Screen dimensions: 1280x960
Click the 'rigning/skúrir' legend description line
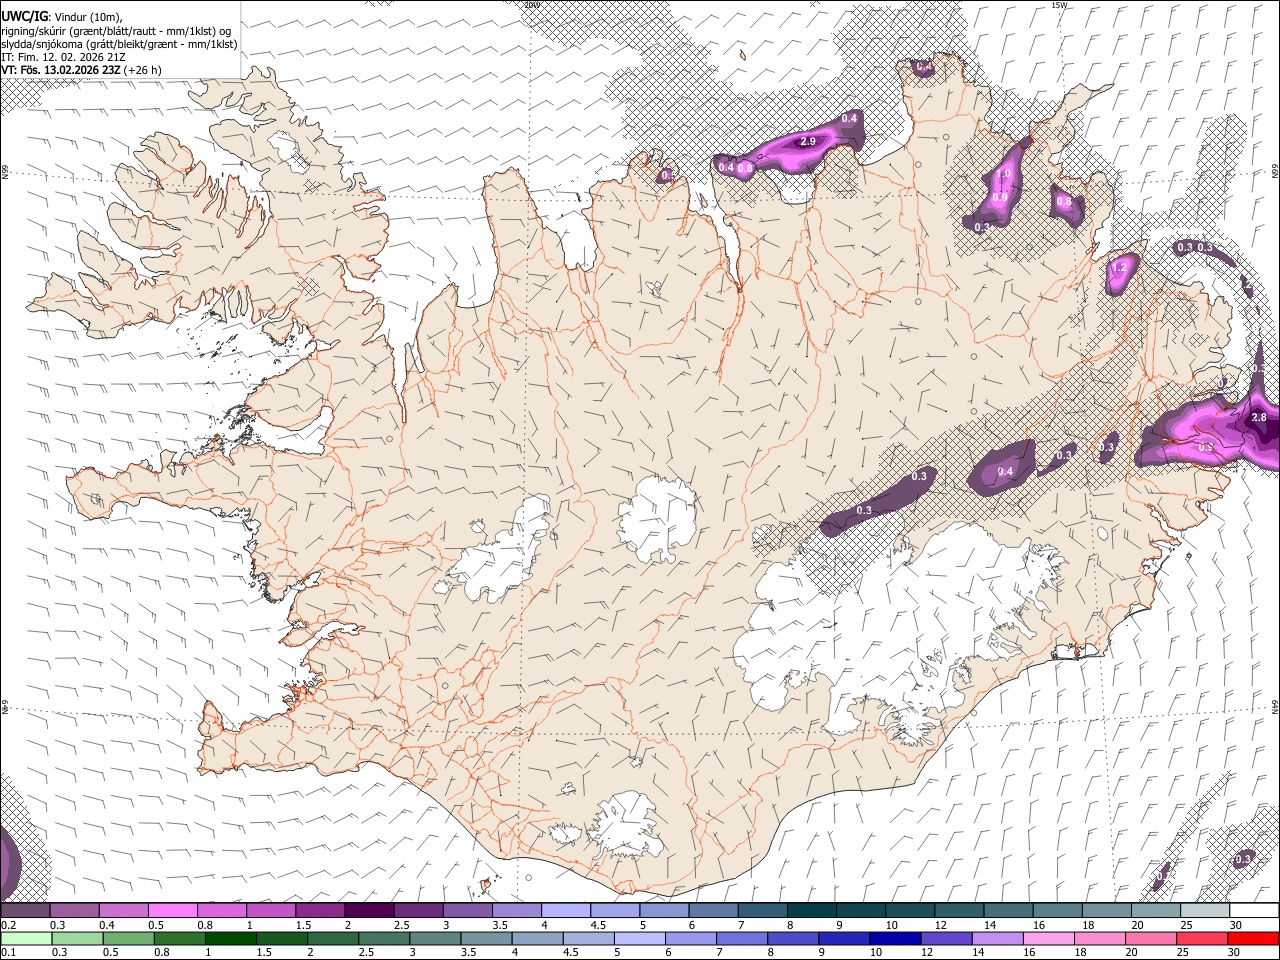[x=116, y=31]
